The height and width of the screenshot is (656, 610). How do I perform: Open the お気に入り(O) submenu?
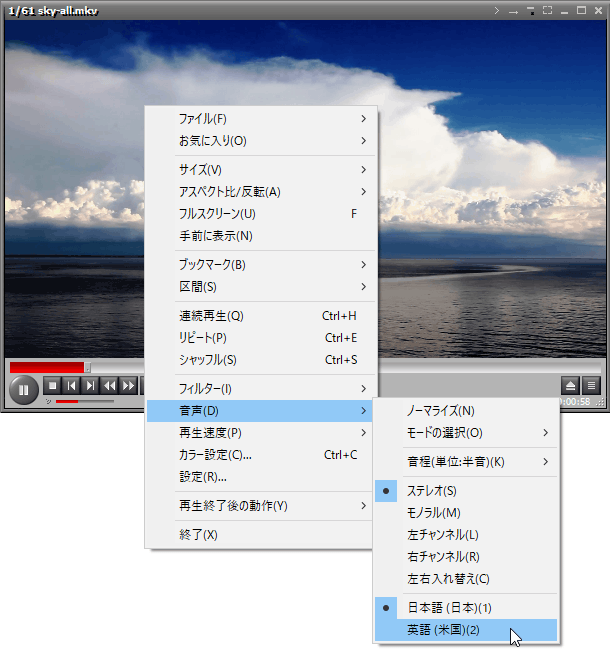(261, 141)
